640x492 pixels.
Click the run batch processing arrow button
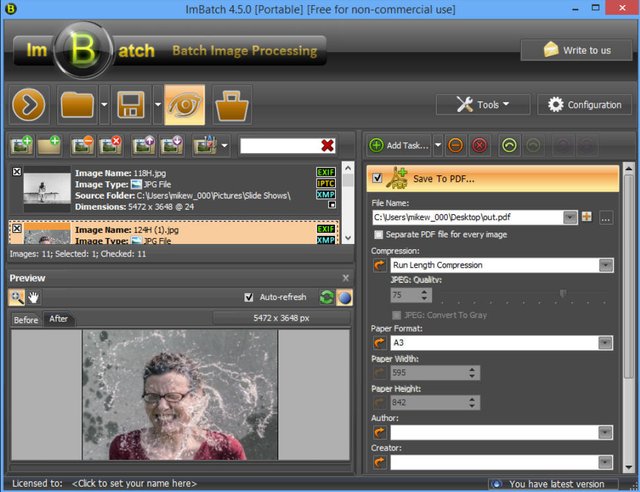click(x=29, y=105)
